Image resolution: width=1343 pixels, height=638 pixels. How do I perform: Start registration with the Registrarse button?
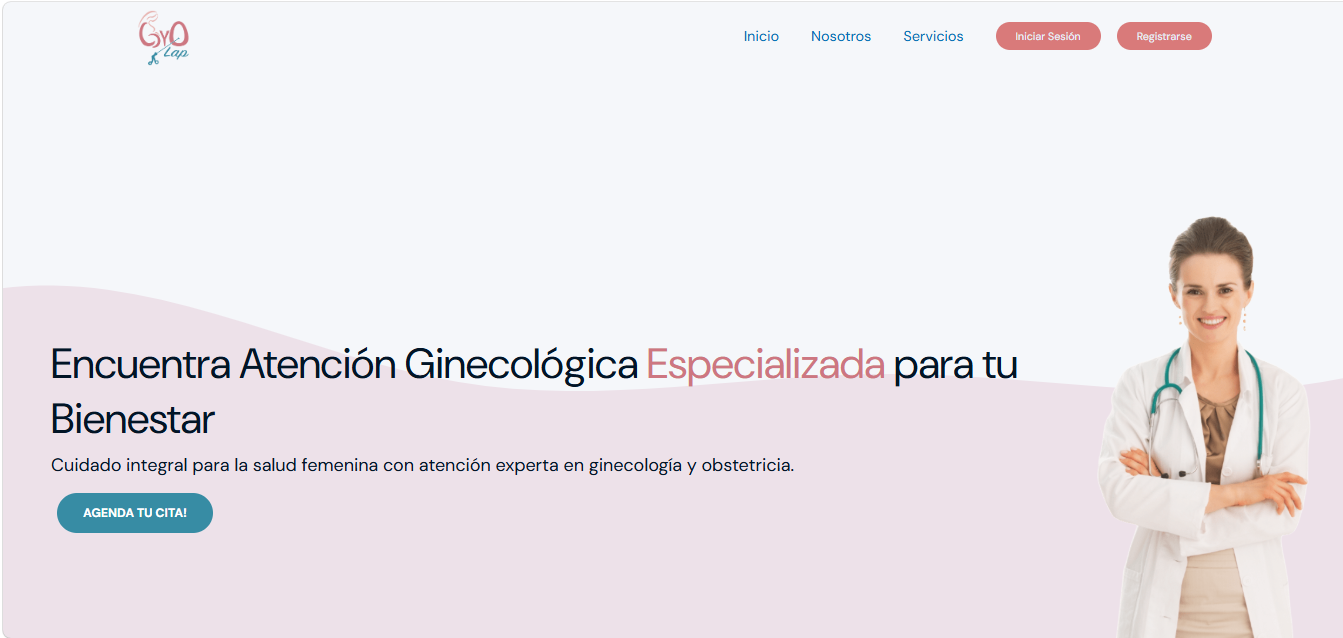point(1164,35)
